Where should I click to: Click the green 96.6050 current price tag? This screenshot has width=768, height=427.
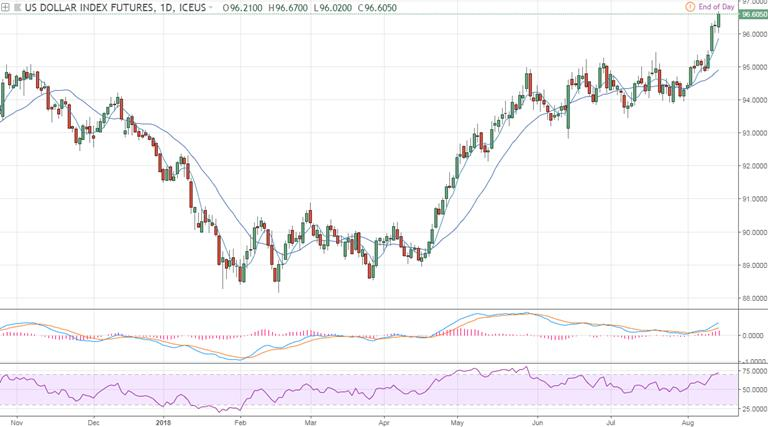pos(751,16)
